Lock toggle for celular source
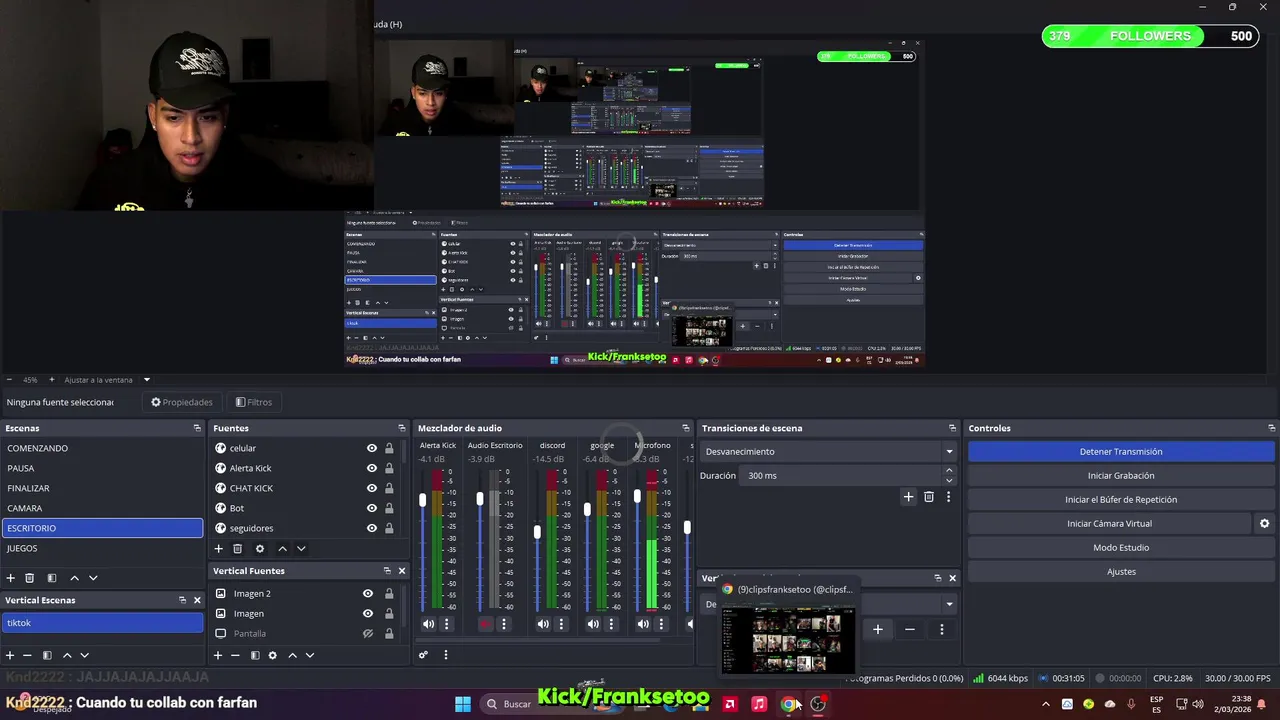Viewport: 1280px width, 720px height. click(389, 449)
